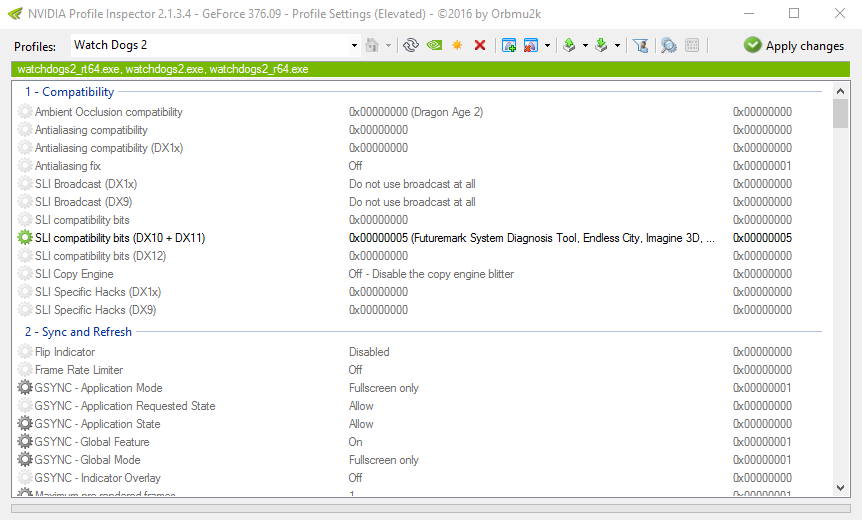The image size is (862, 520).
Task: Click the home profile icon
Action: 372,45
